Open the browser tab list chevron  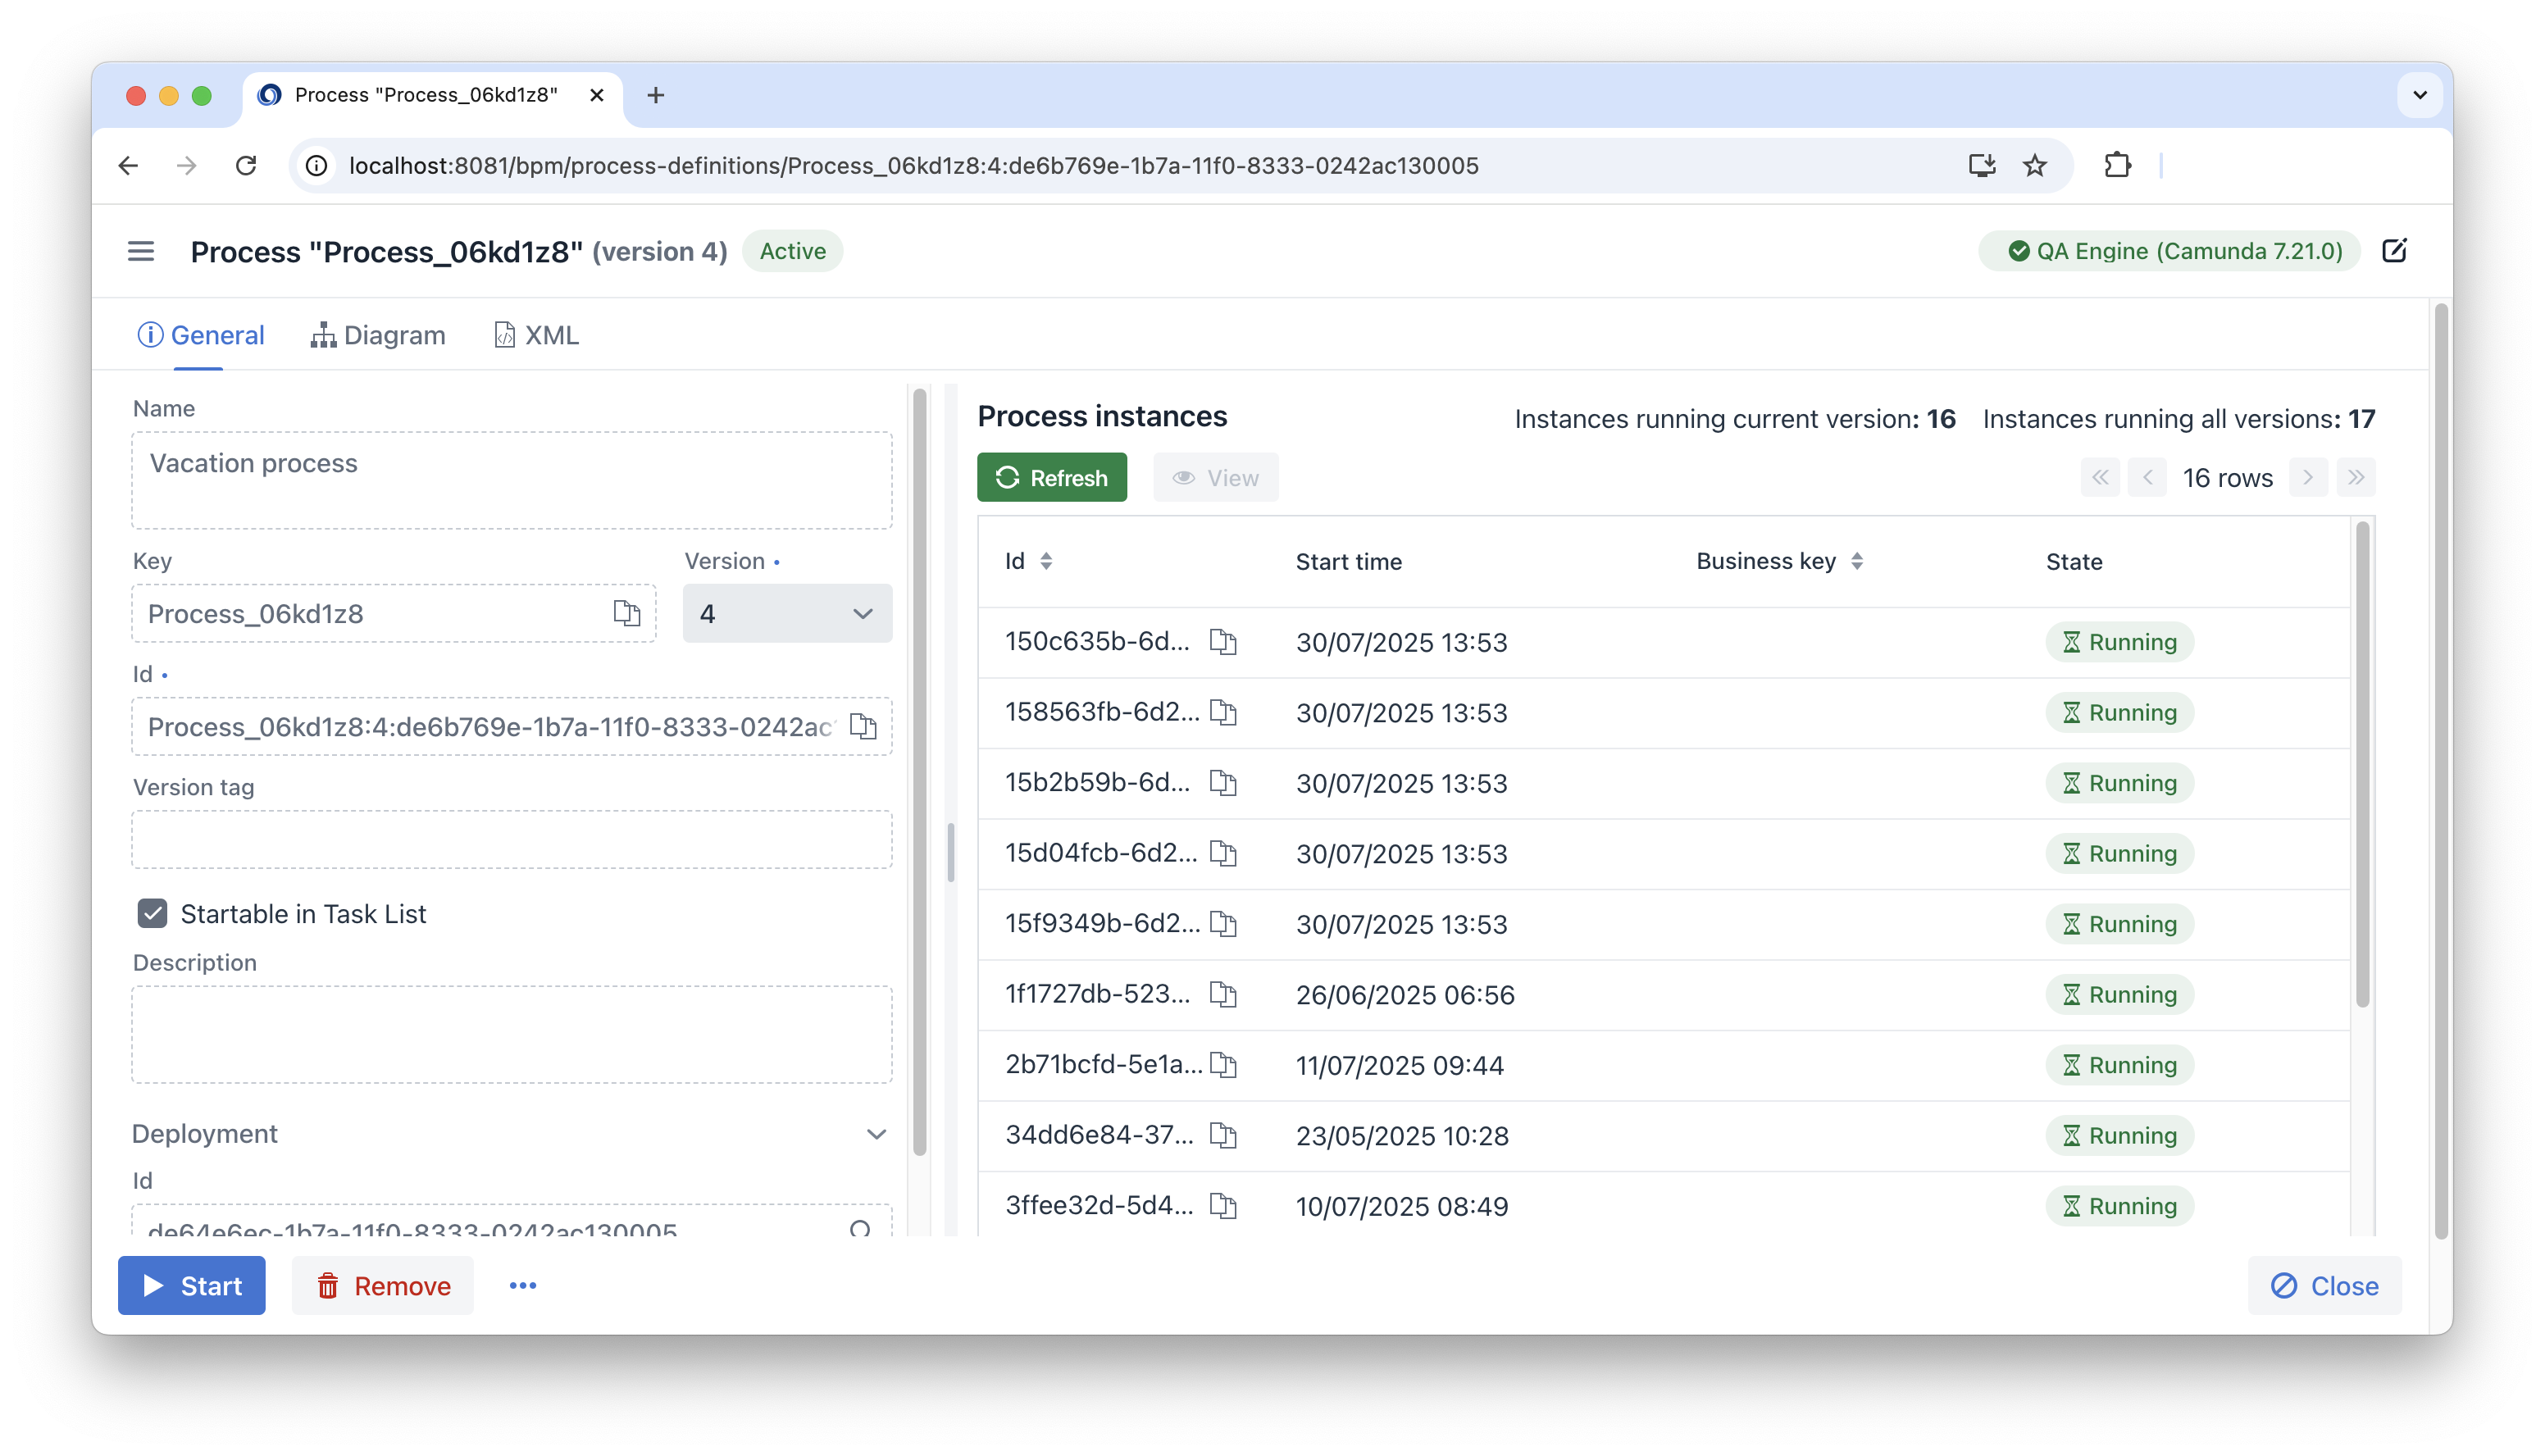click(x=2419, y=95)
